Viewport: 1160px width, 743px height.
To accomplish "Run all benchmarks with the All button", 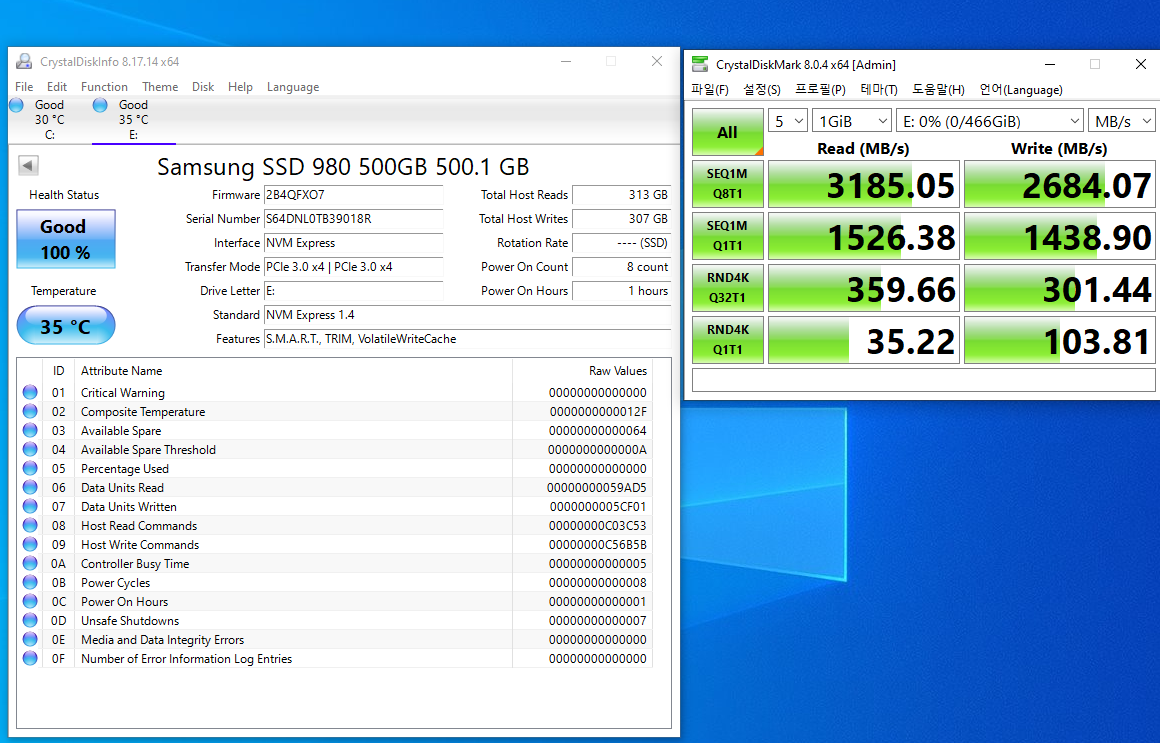I will pos(727,132).
